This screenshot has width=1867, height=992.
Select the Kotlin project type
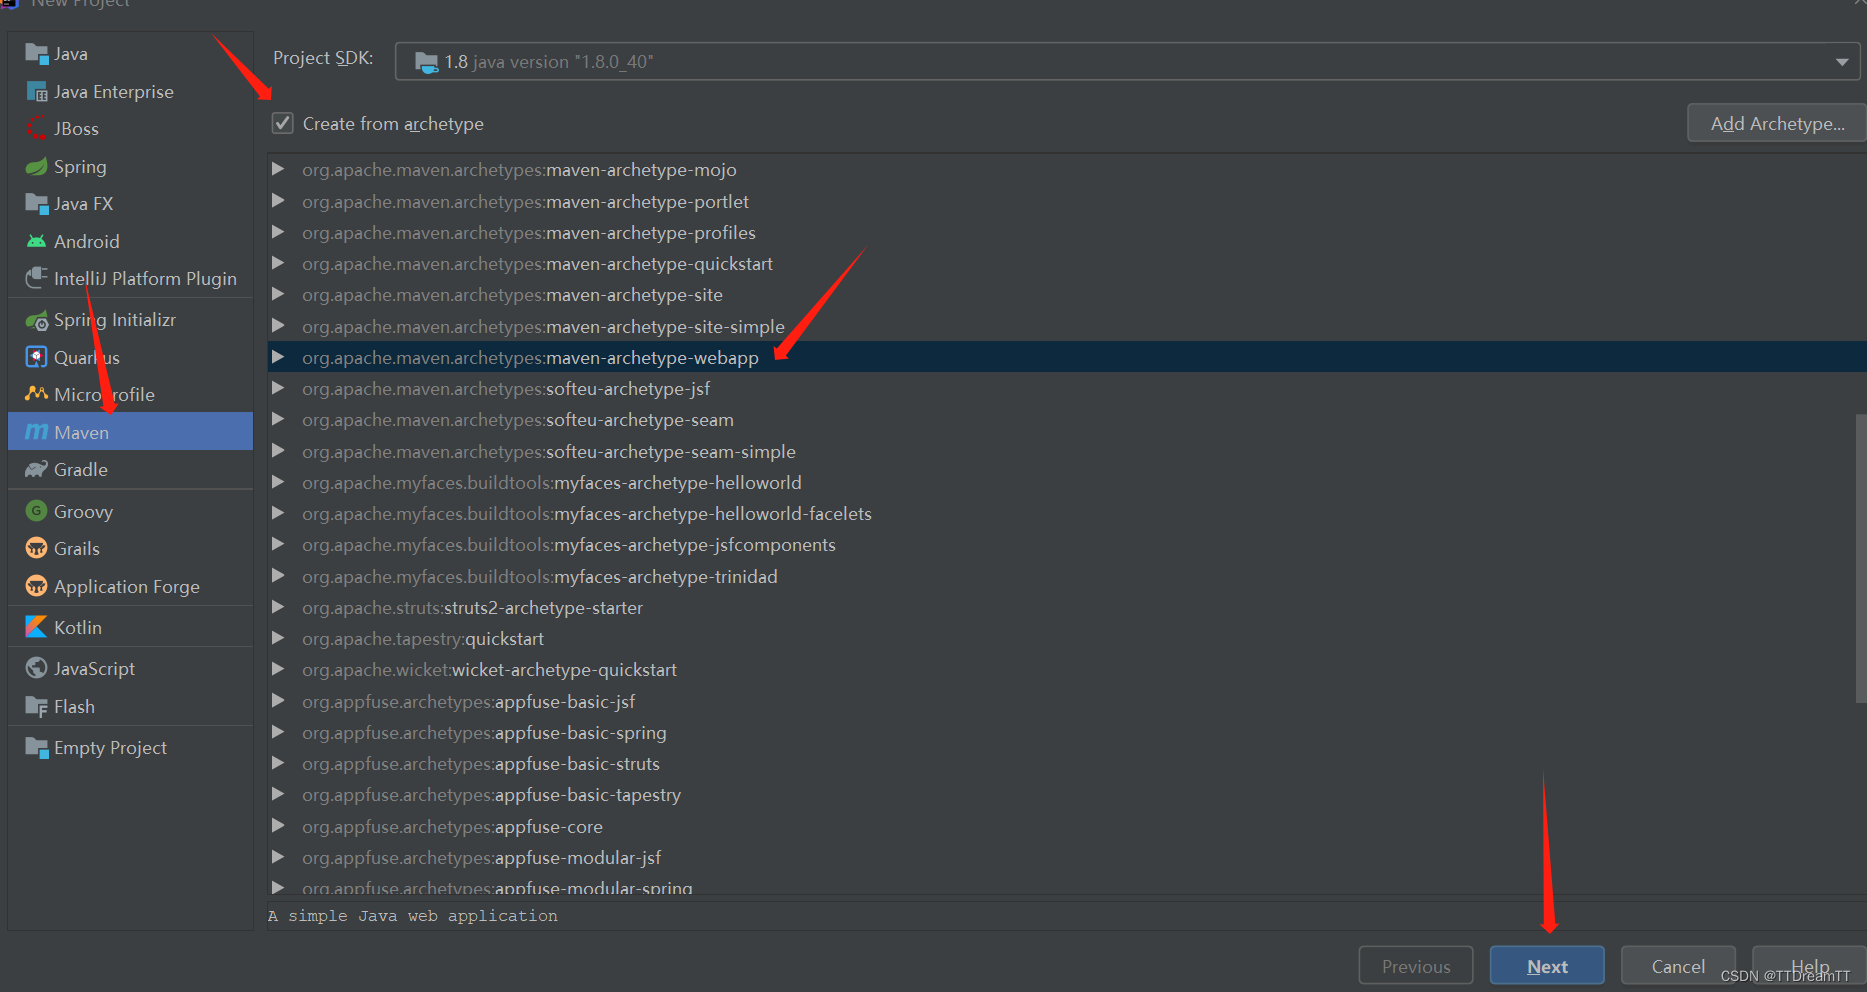click(130, 627)
